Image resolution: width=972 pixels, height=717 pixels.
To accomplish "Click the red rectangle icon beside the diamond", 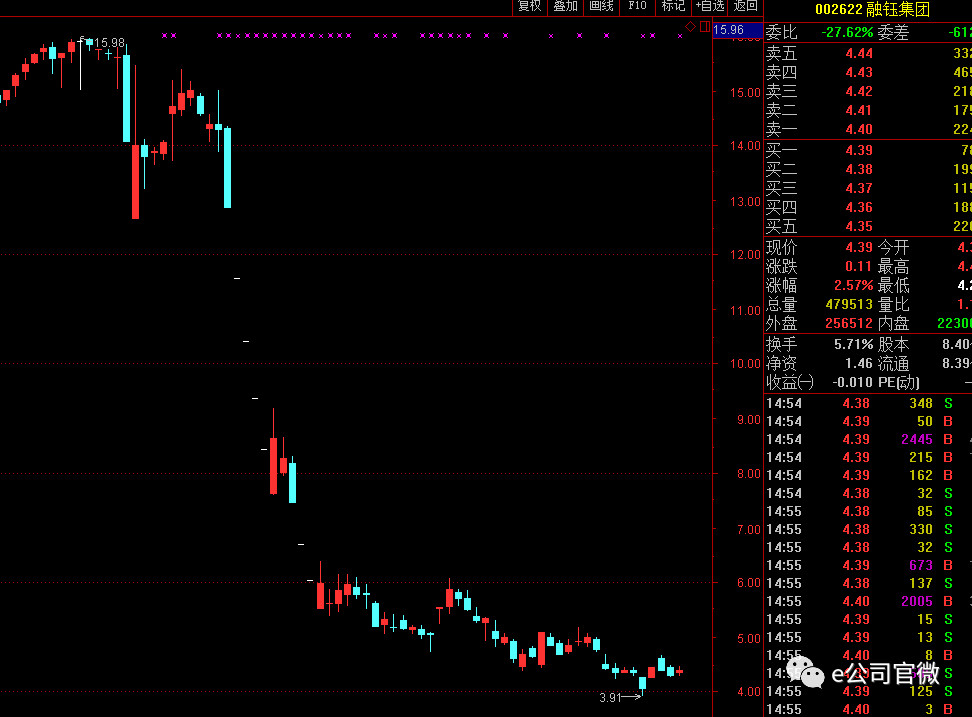I will pos(704,25).
